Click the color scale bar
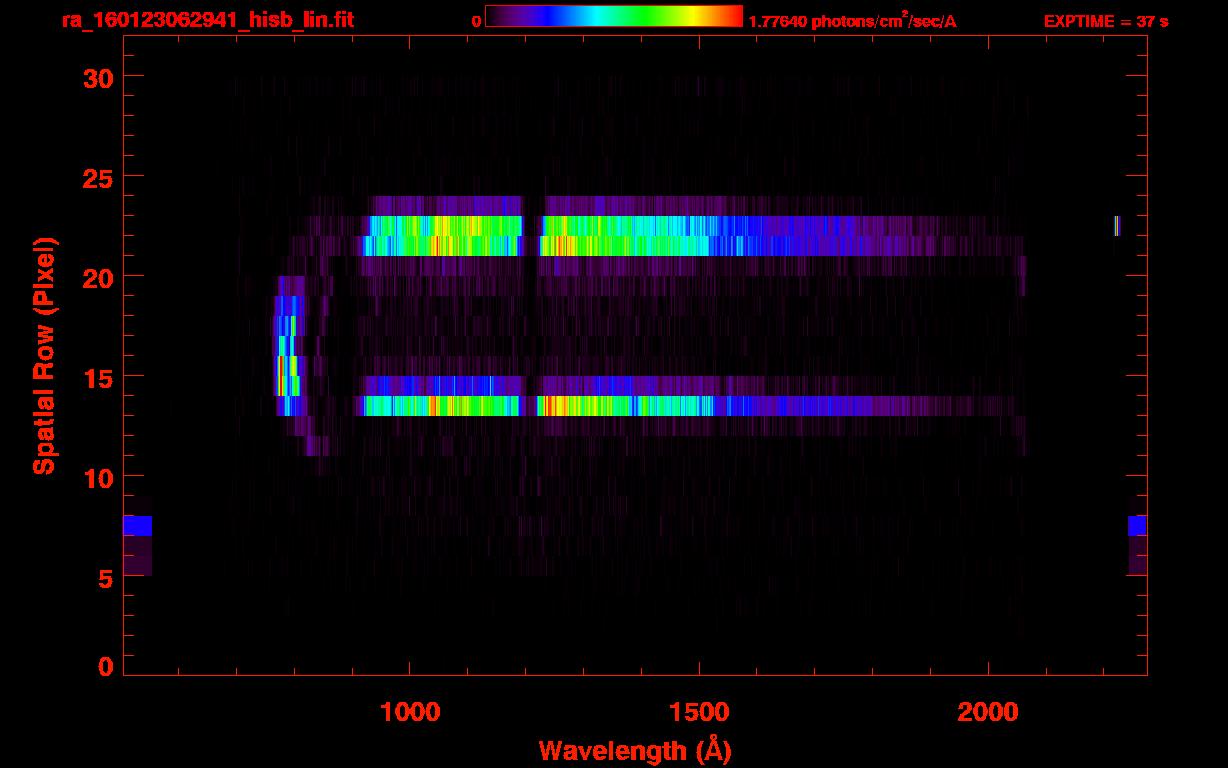1228x768 pixels. (613, 17)
